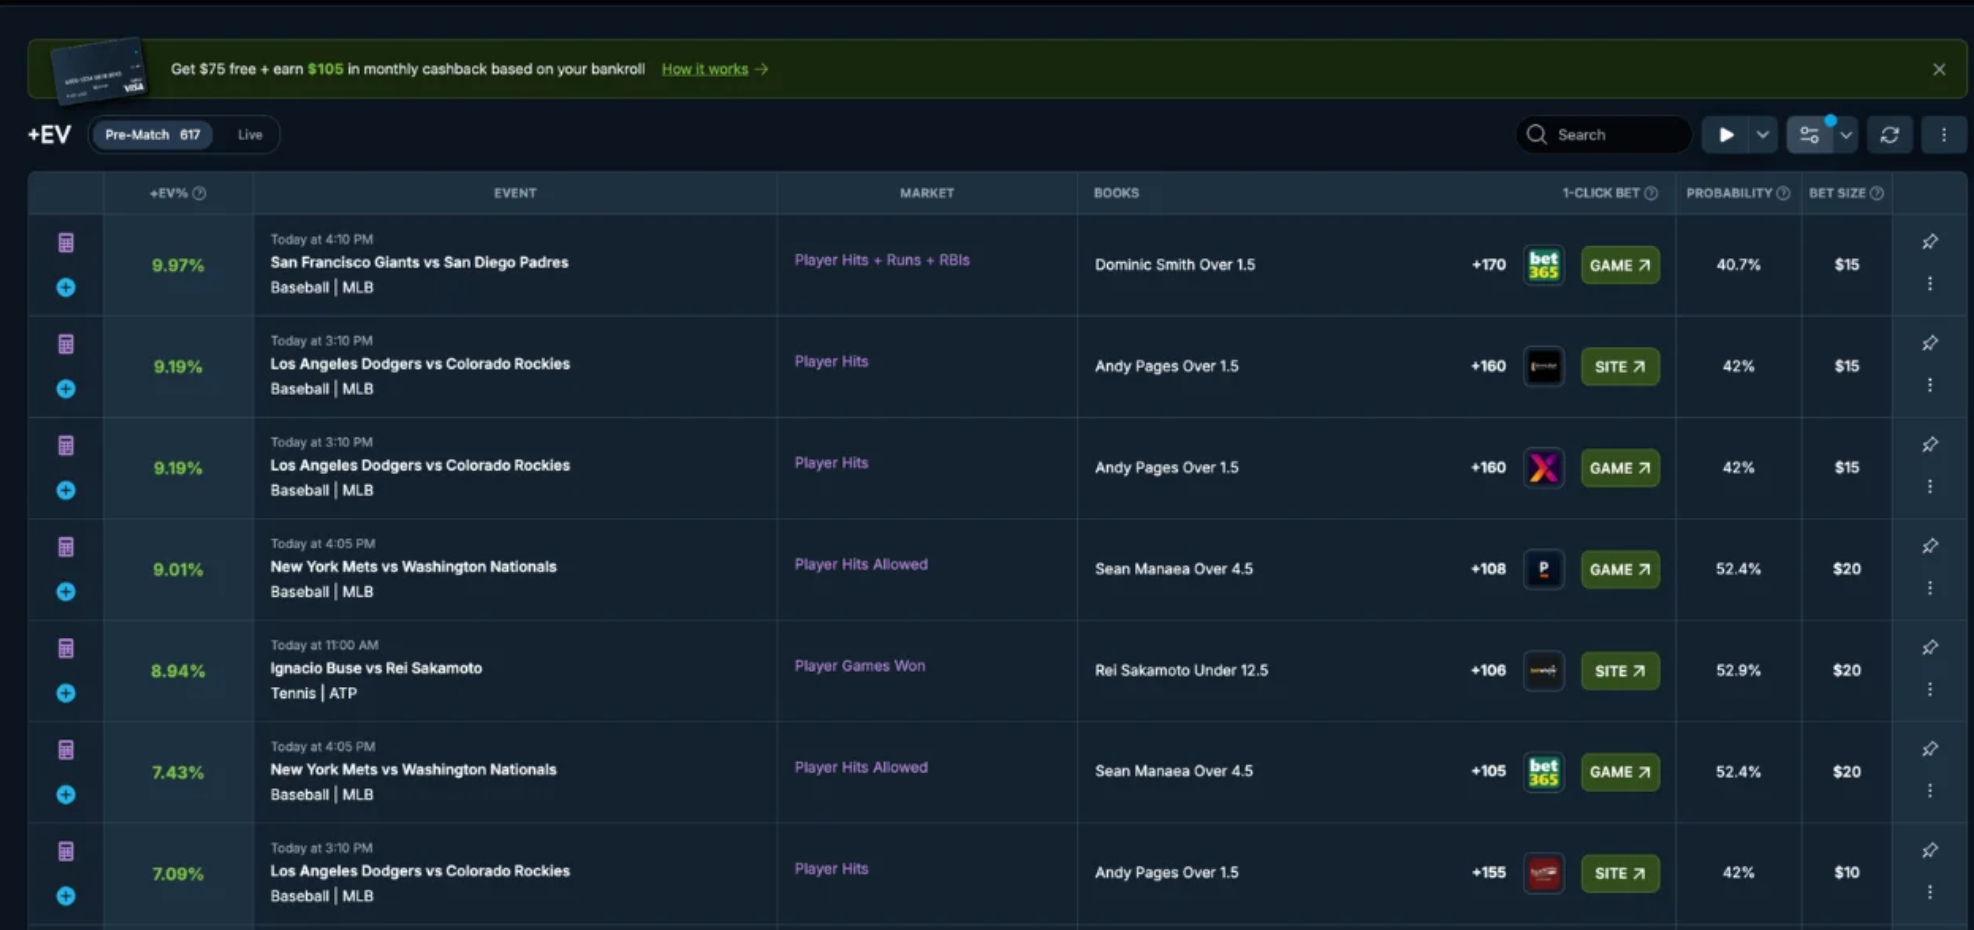
Task: Click the bet365 logo at +170 odds
Action: [x=1543, y=265]
